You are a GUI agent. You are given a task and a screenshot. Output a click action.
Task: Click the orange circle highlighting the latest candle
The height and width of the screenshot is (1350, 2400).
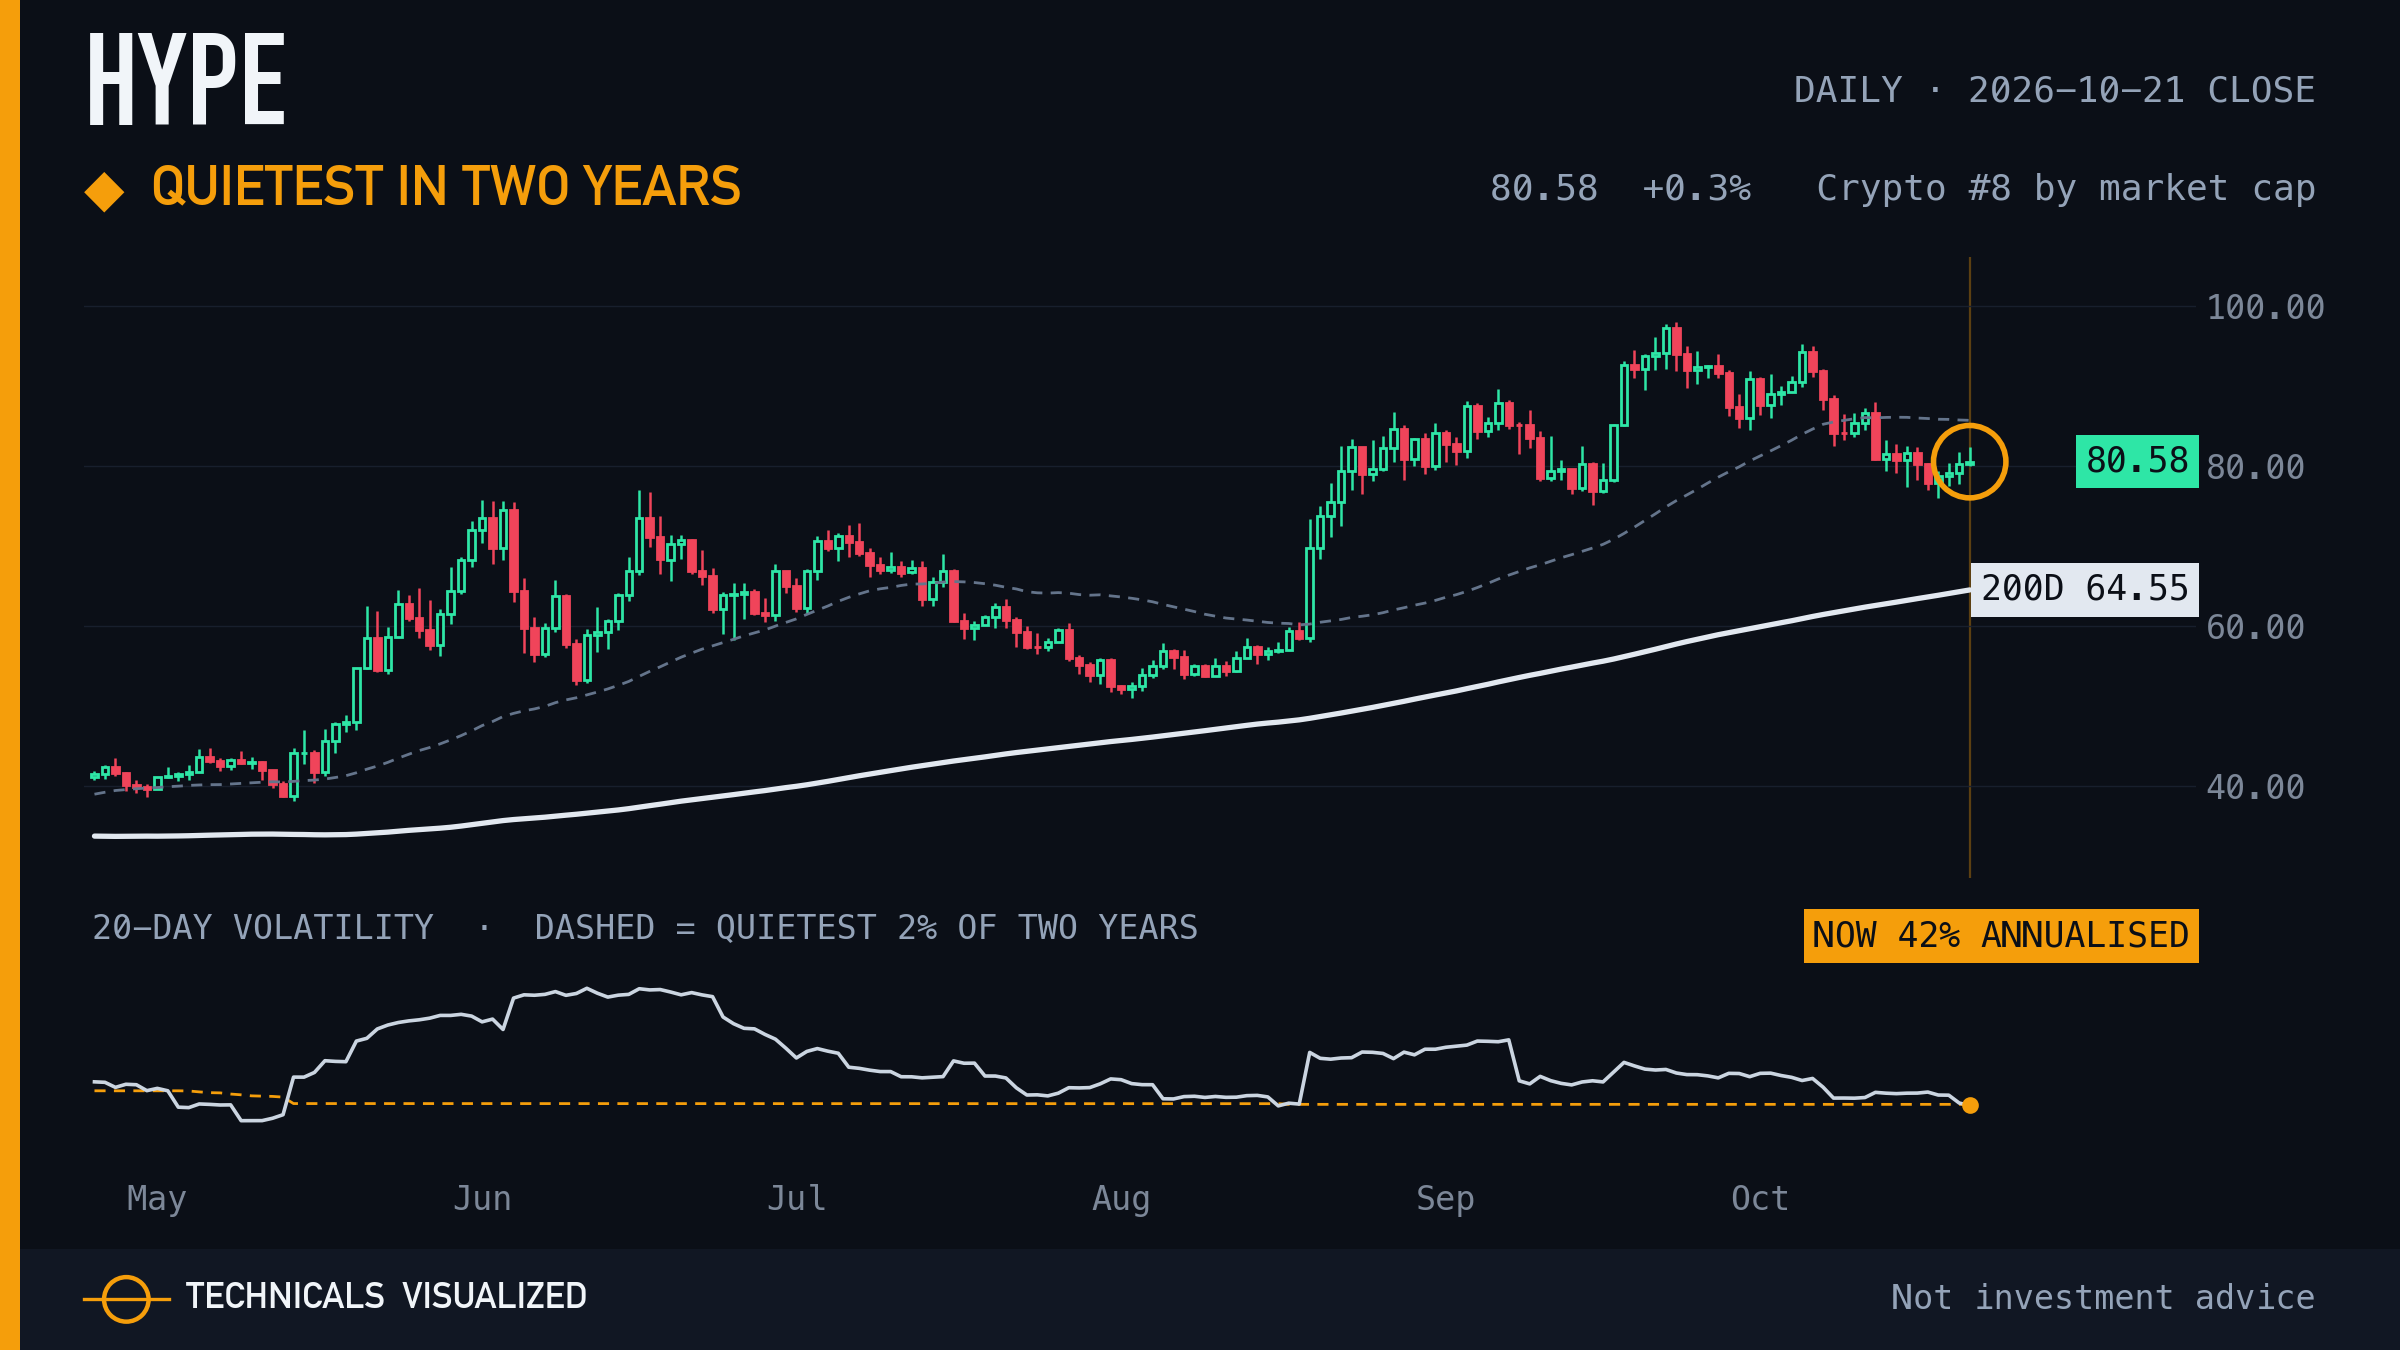coord(1969,461)
